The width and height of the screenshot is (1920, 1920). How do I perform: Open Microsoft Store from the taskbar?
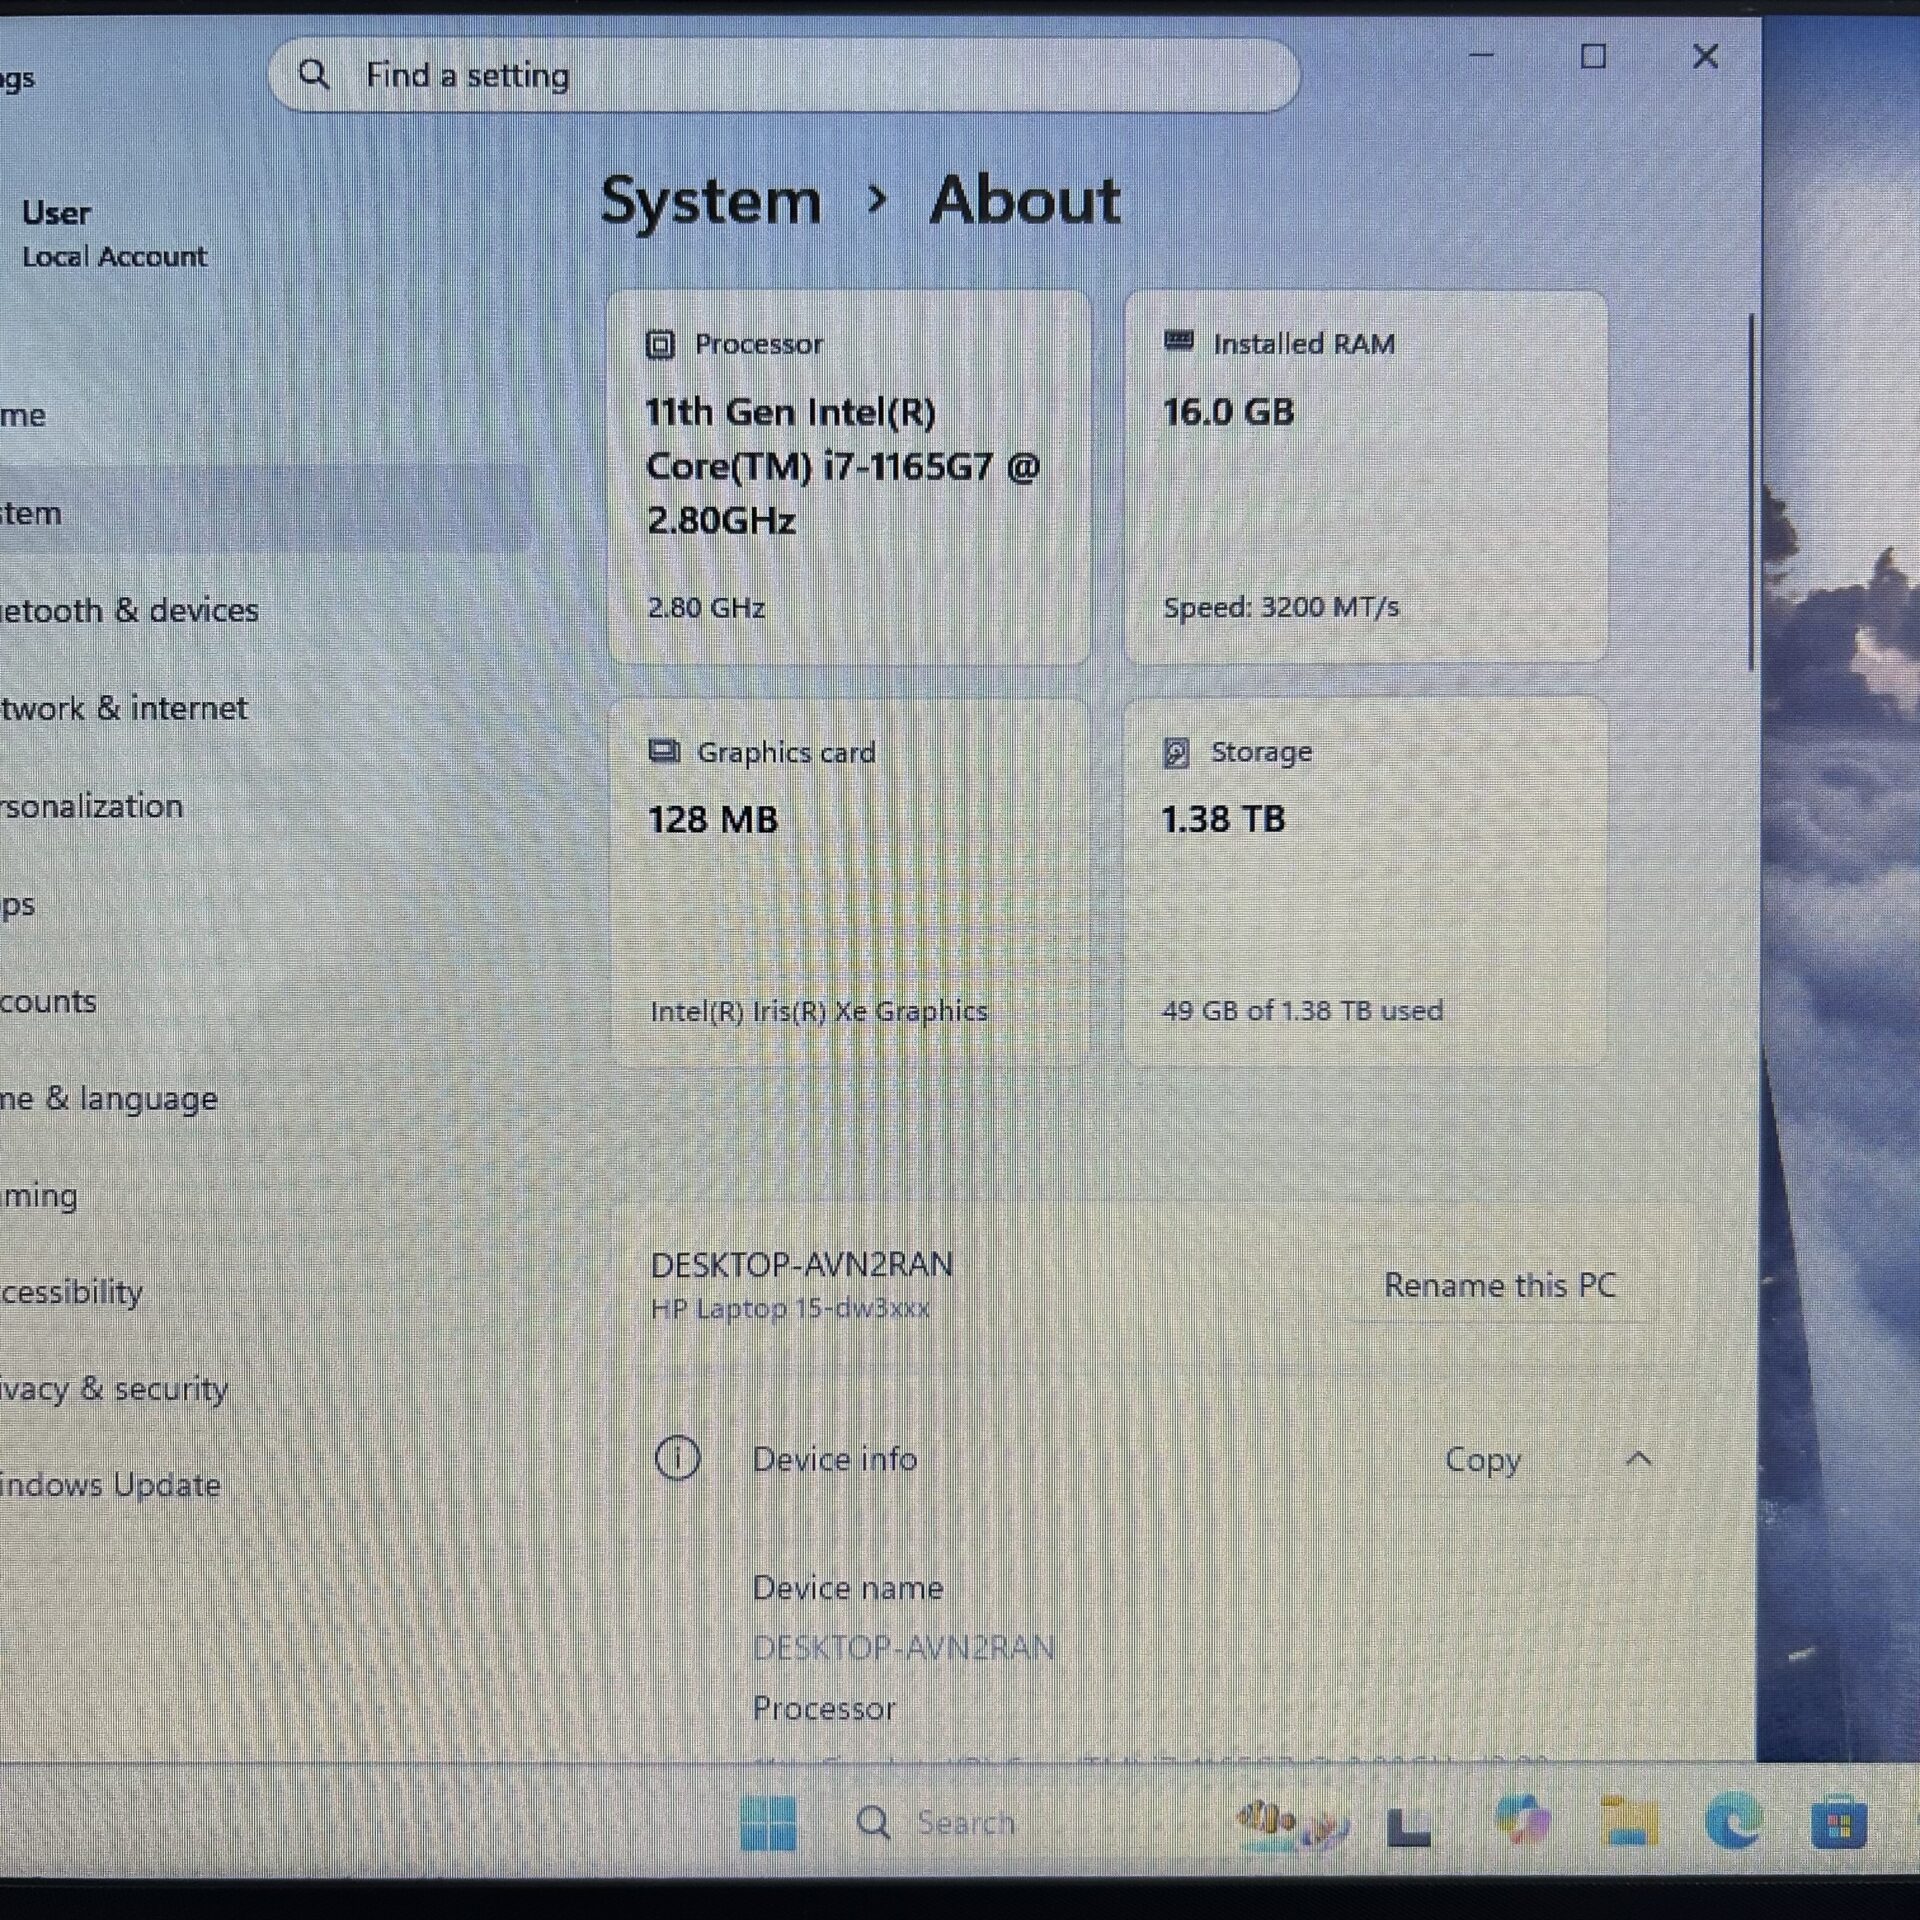(x=1839, y=1822)
